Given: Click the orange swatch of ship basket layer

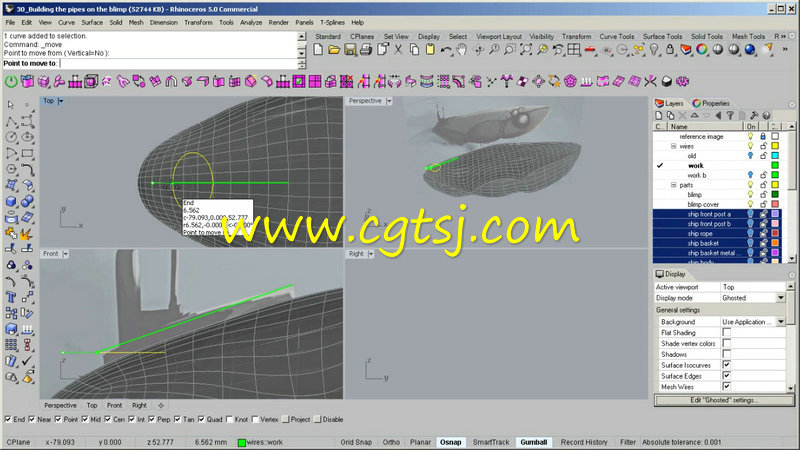Looking at the screenshot, I should click(x=775, y=243).
